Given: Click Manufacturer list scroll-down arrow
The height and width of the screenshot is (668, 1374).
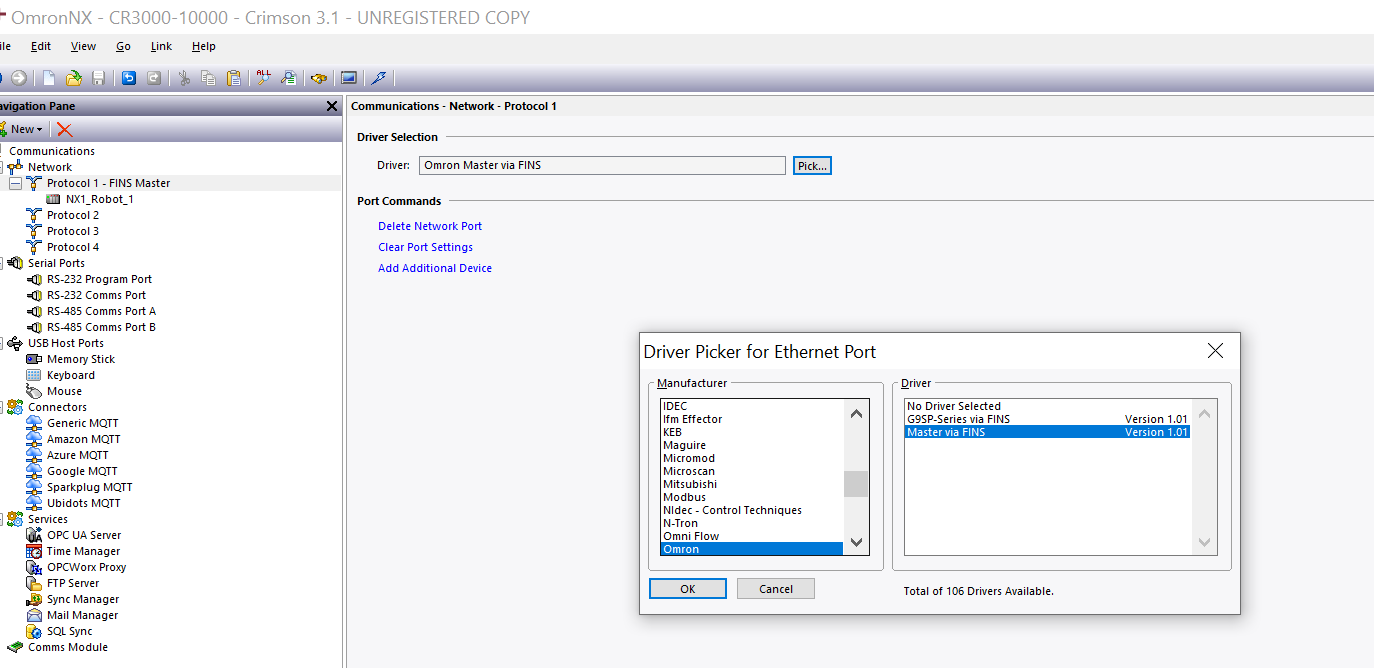Looking at the screenshot, I should (x=856, y=541).
